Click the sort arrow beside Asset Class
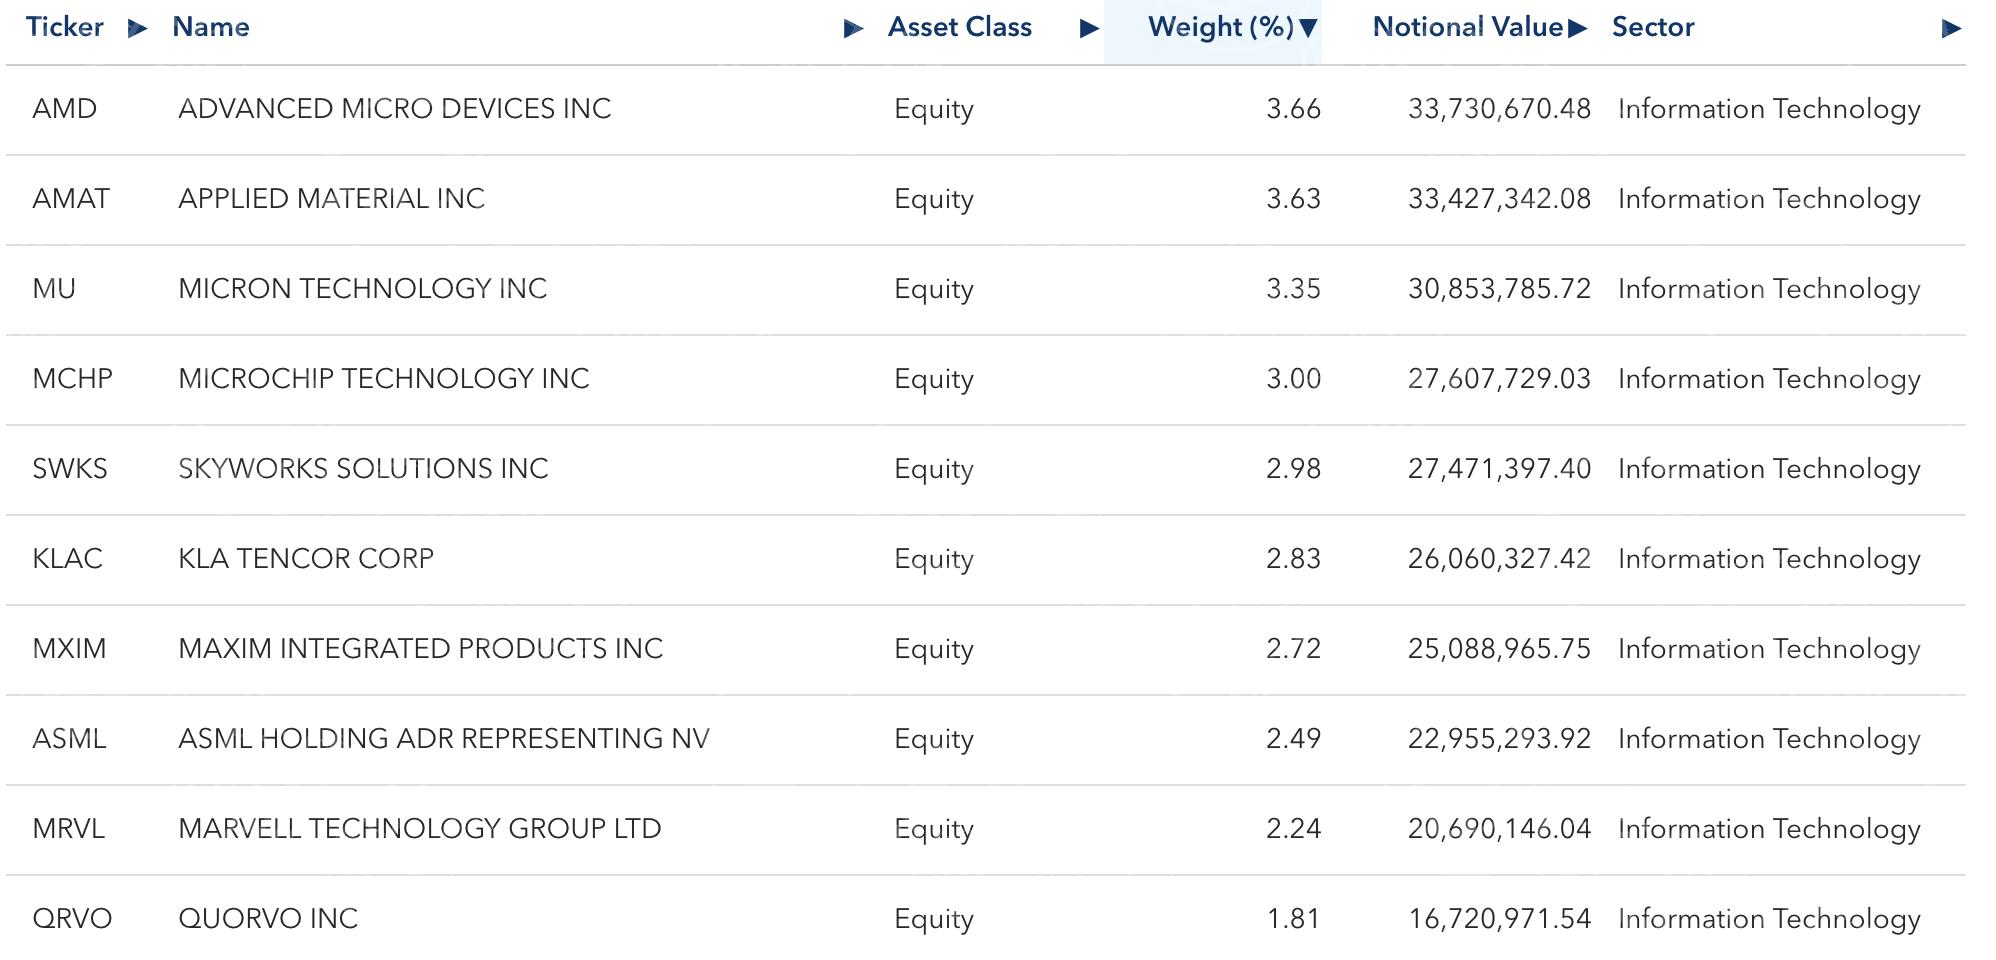The height and width of the screenshot is (960, 1996). (1089, 28)
